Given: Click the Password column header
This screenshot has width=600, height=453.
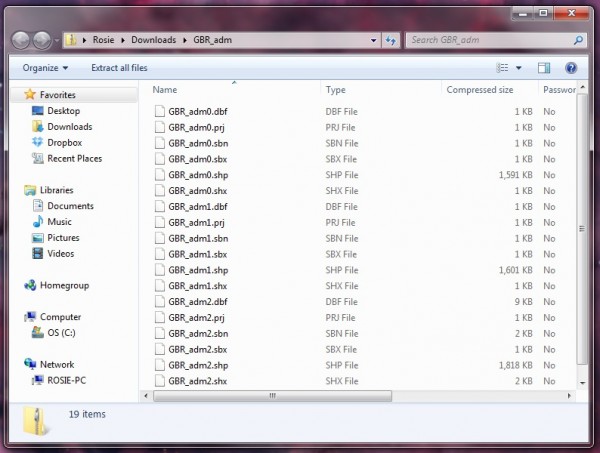Looking at the screenshot, I should coord(559,90).
